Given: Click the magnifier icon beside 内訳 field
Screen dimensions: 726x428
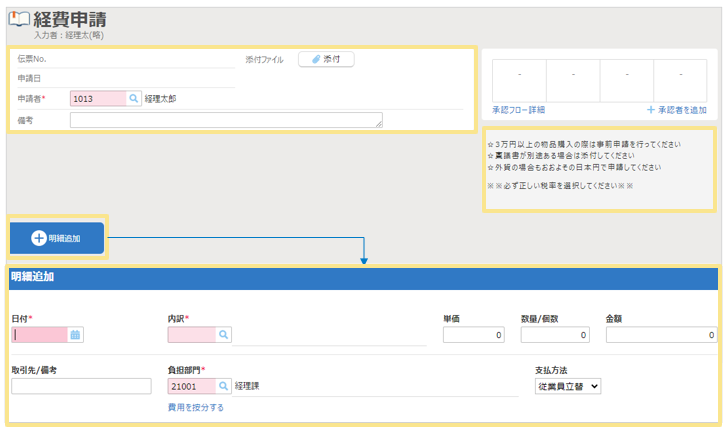Looking at the screenshot, I should (x=224, y=335).
